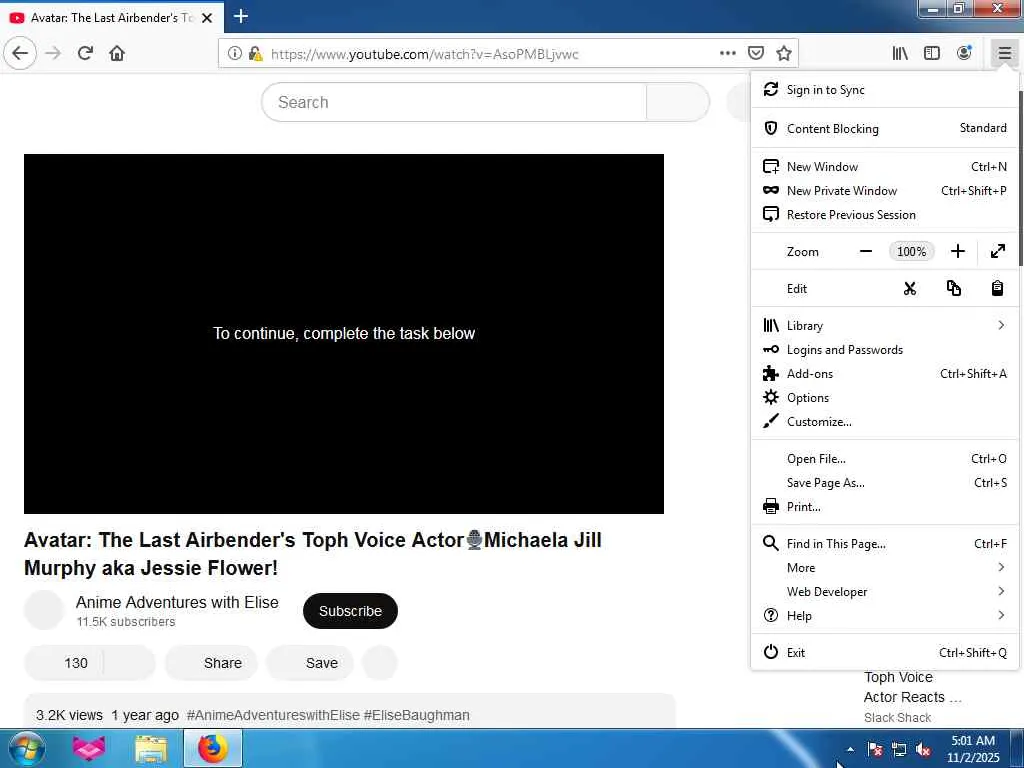Open page actions three-dot menu
This screenshot has width=1024, height=768.
click(728, 54)
